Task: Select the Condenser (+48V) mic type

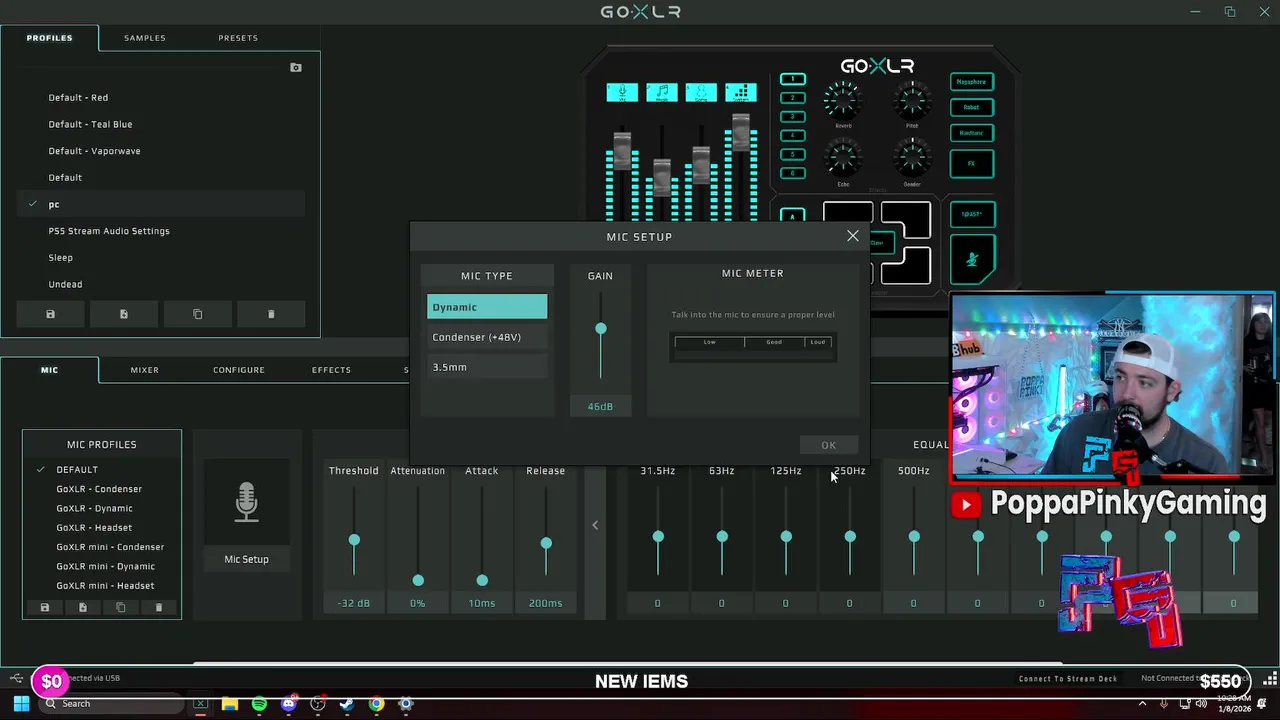Action: point(487,337)
